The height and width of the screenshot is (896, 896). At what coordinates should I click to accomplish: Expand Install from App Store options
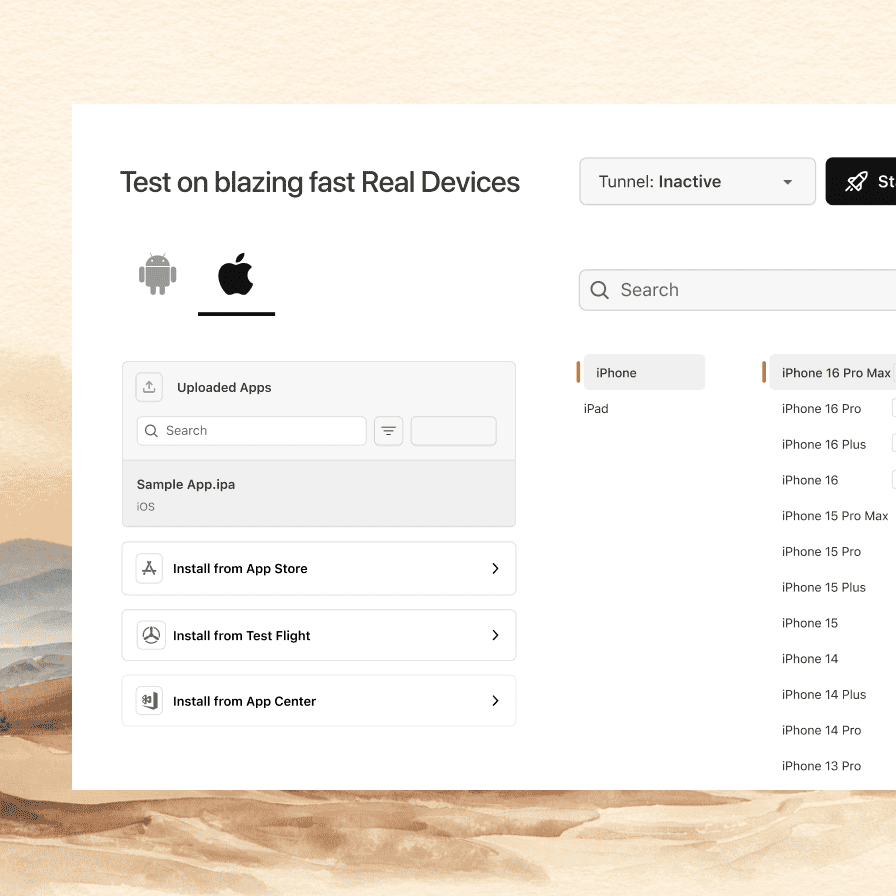click(494, 568)
